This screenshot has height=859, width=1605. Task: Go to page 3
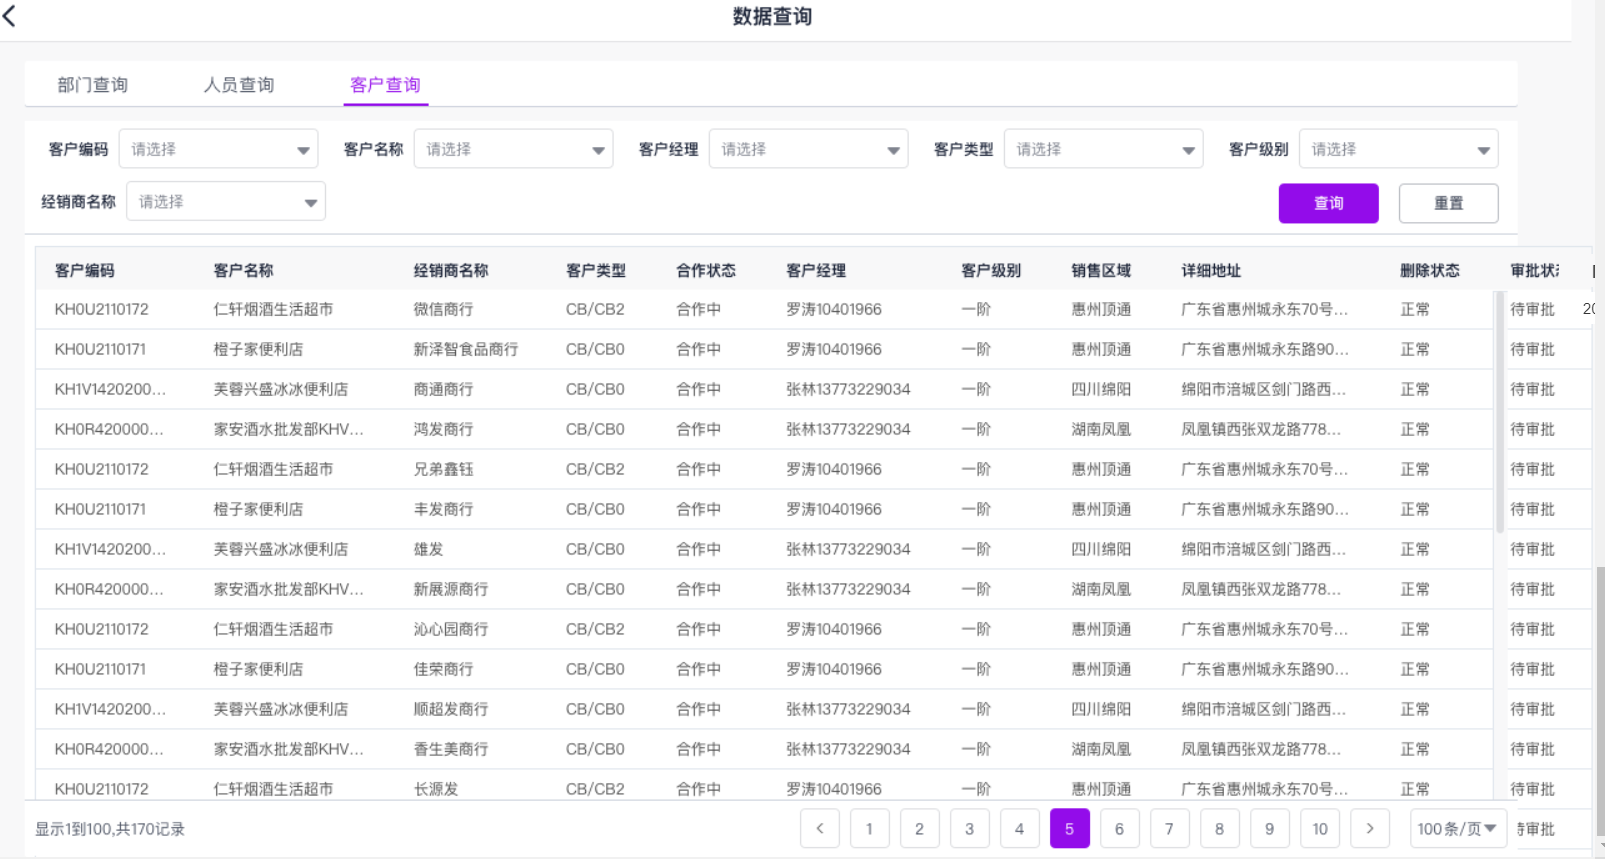coord(970,829)
